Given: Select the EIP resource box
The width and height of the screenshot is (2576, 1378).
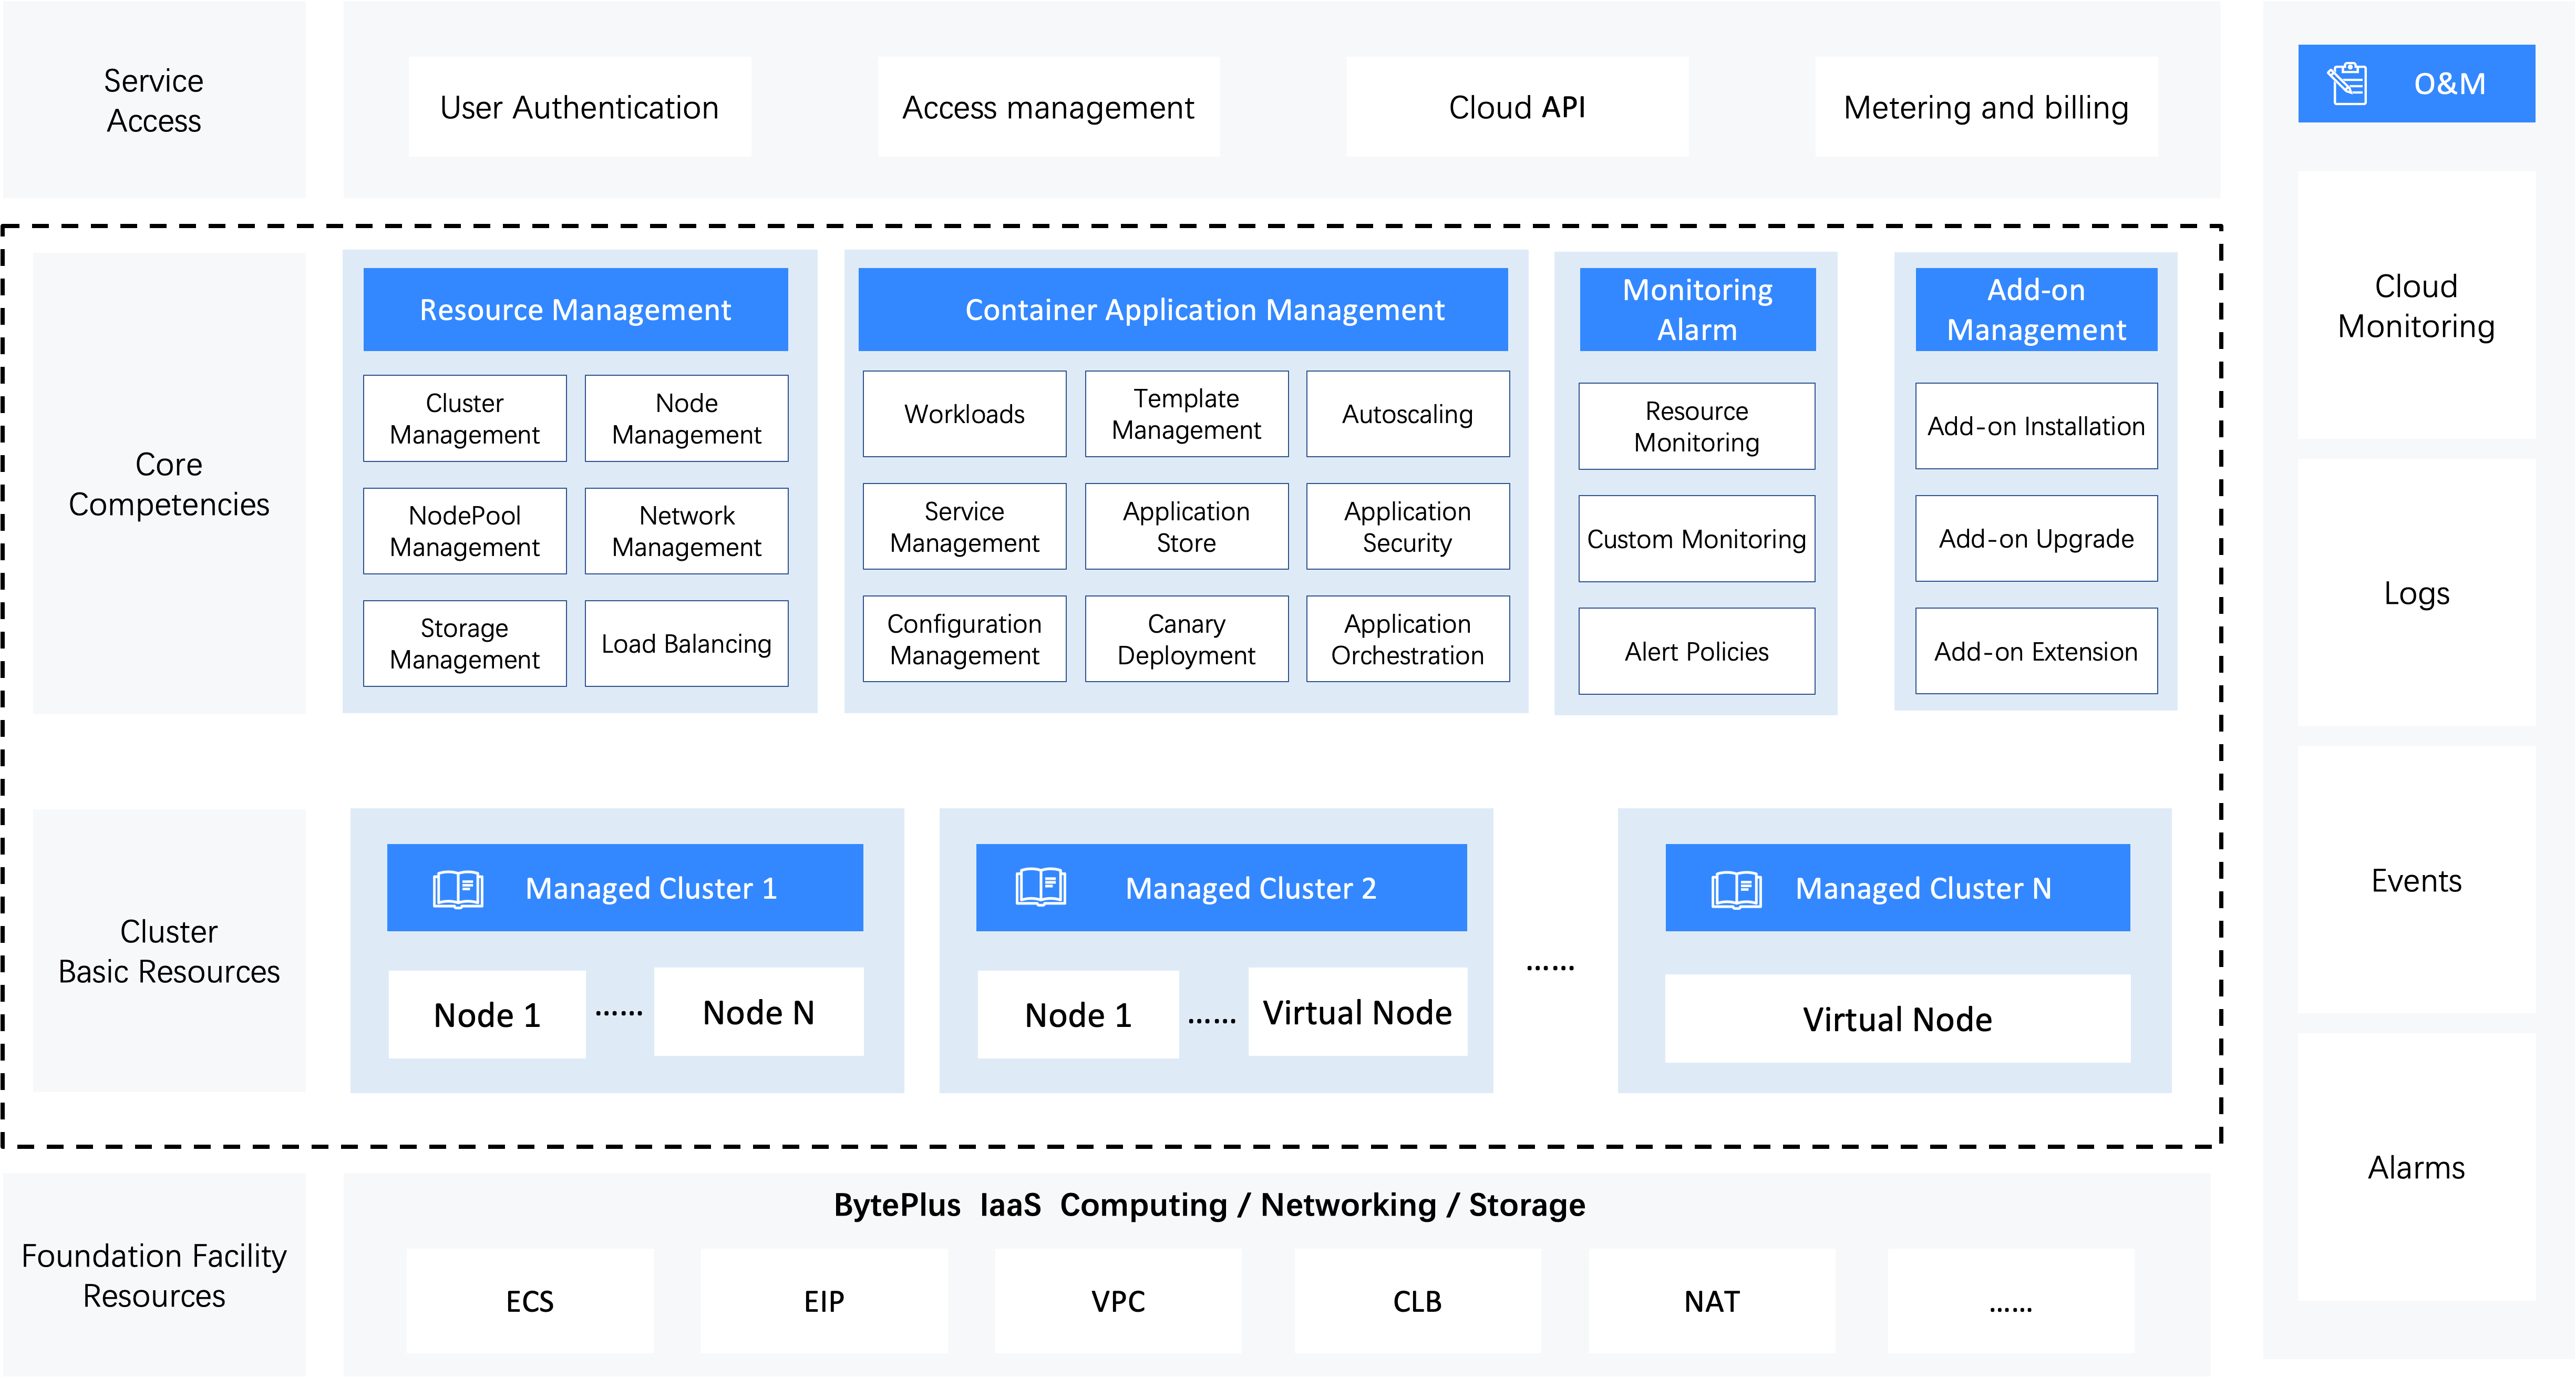Looking at the screenshot, I should (x=824, y=1300).
